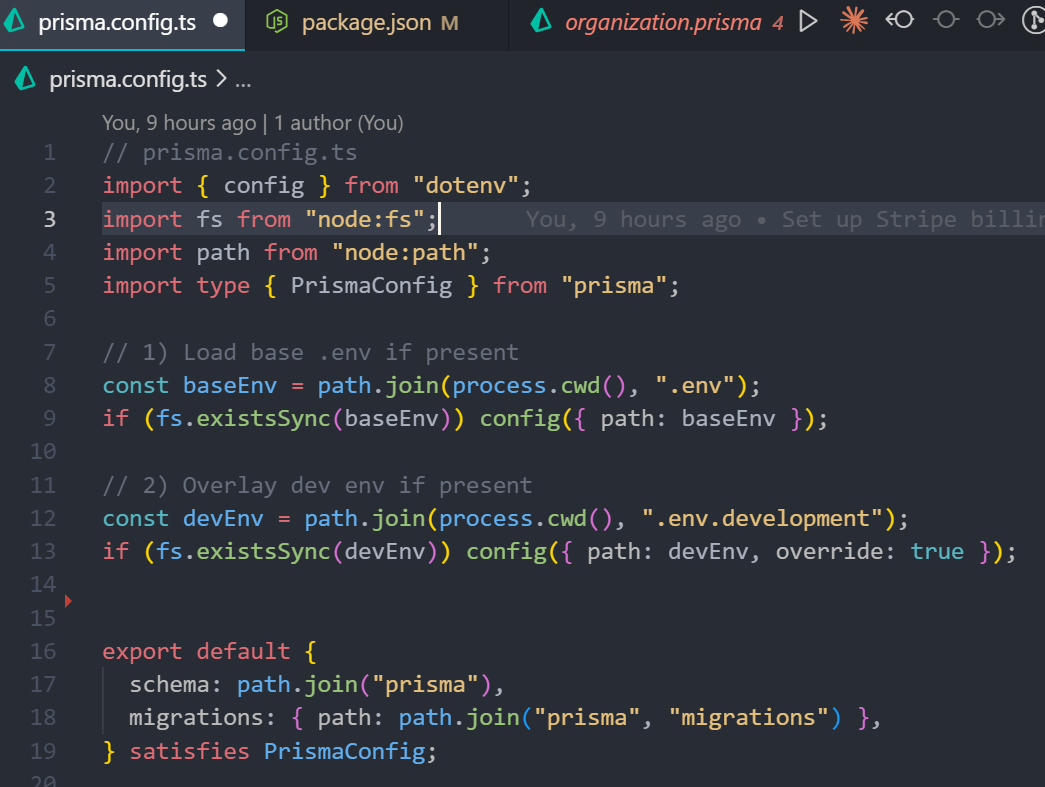
Task: Click line number 12 in the gutter
Action: pyautogui.click(x=43, y=518)
